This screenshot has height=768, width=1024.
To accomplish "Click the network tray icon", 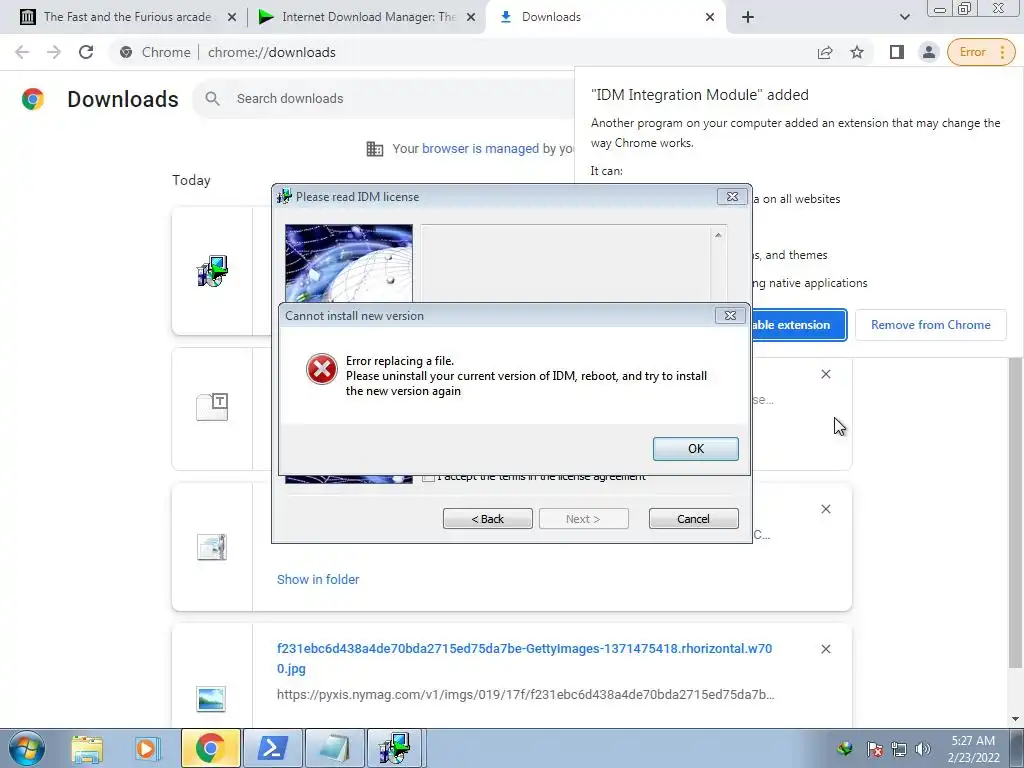I will (899, 749).
